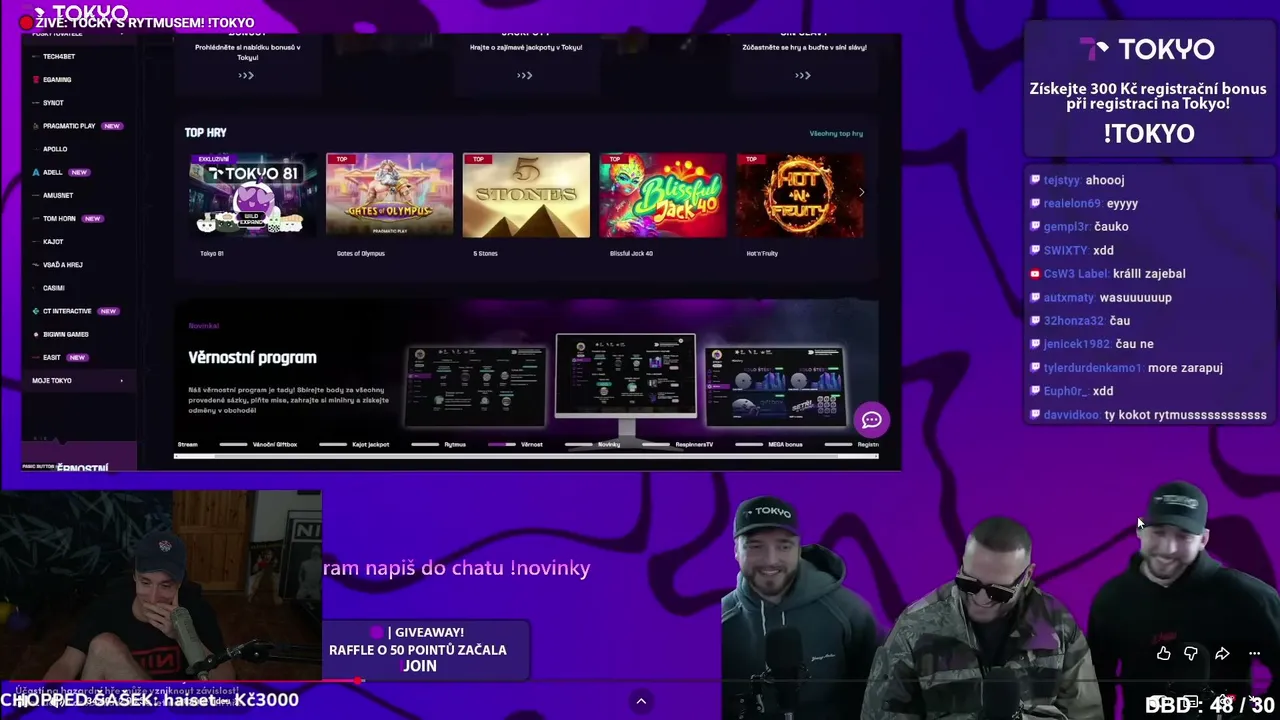Screen dimensions: 1280x720
Task: Click chat message from CsW3 Label
Action: click(1108, 273)
